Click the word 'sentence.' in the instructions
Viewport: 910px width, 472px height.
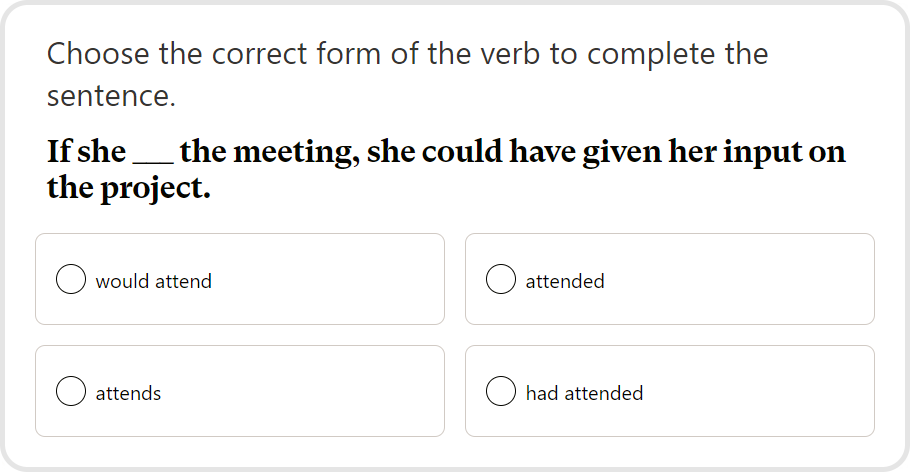[111, 97]
